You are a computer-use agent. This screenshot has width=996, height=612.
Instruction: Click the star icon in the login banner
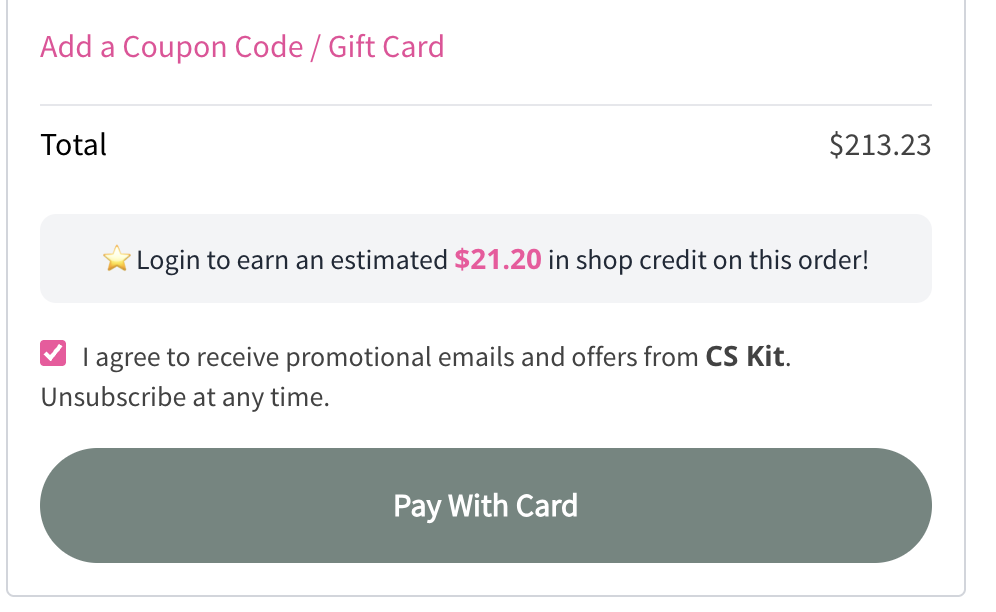click(x=117, y=261)
